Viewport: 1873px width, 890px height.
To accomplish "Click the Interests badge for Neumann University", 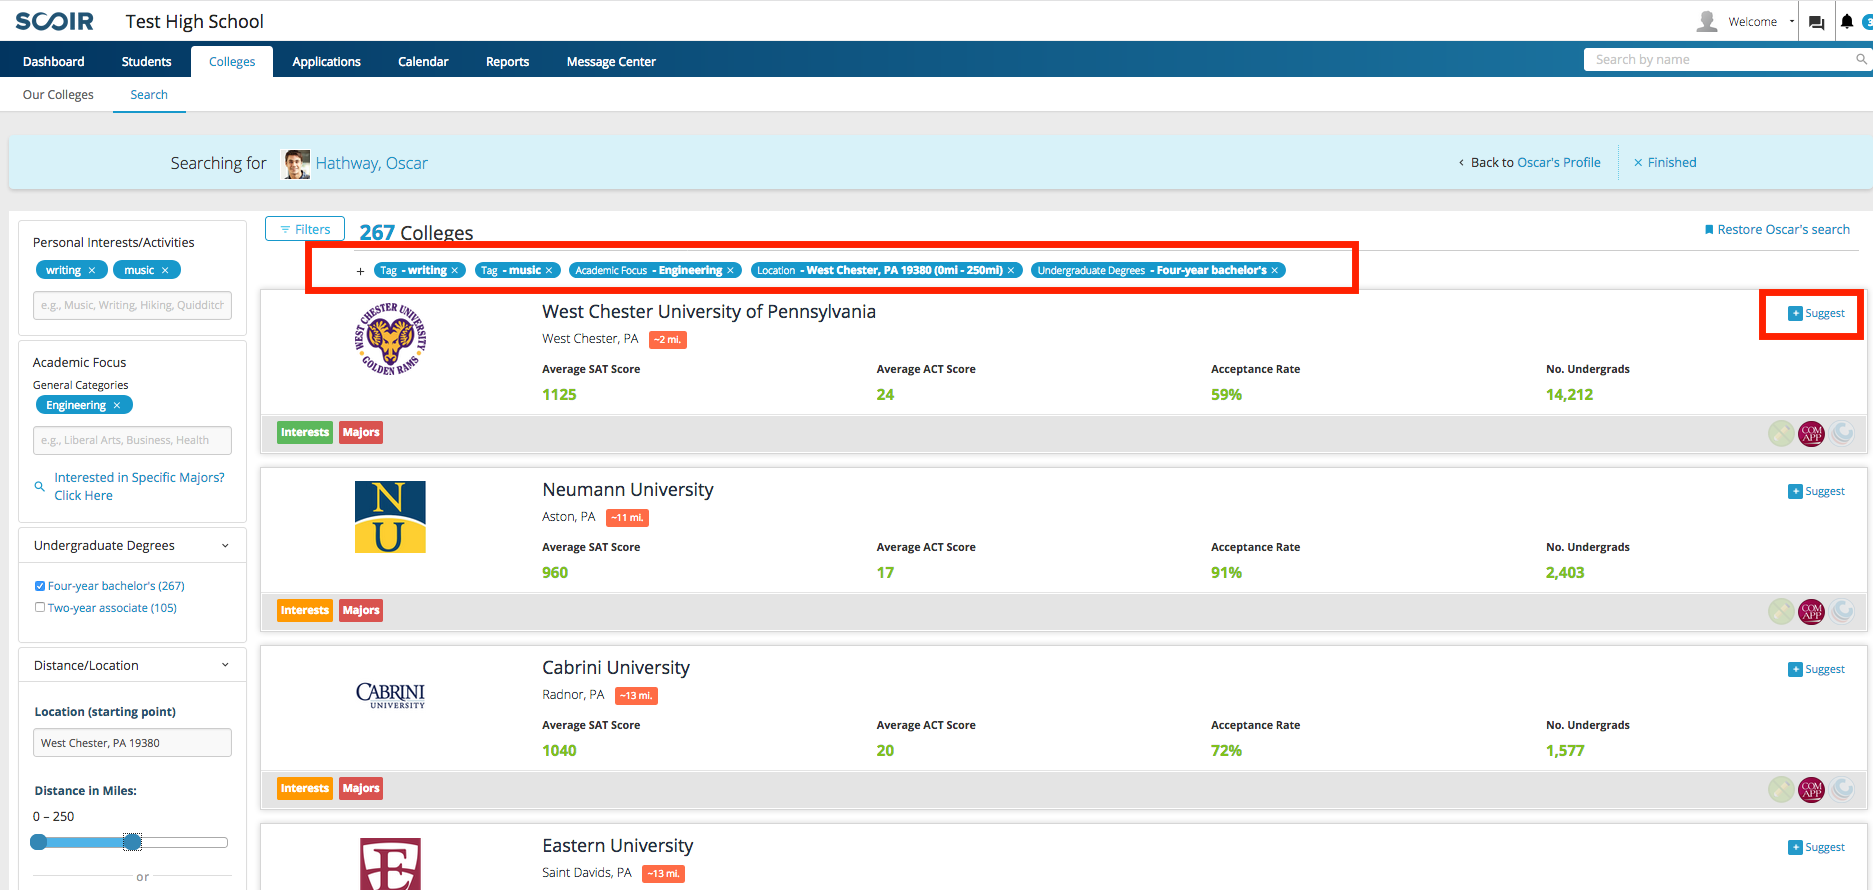I will 305,610.
